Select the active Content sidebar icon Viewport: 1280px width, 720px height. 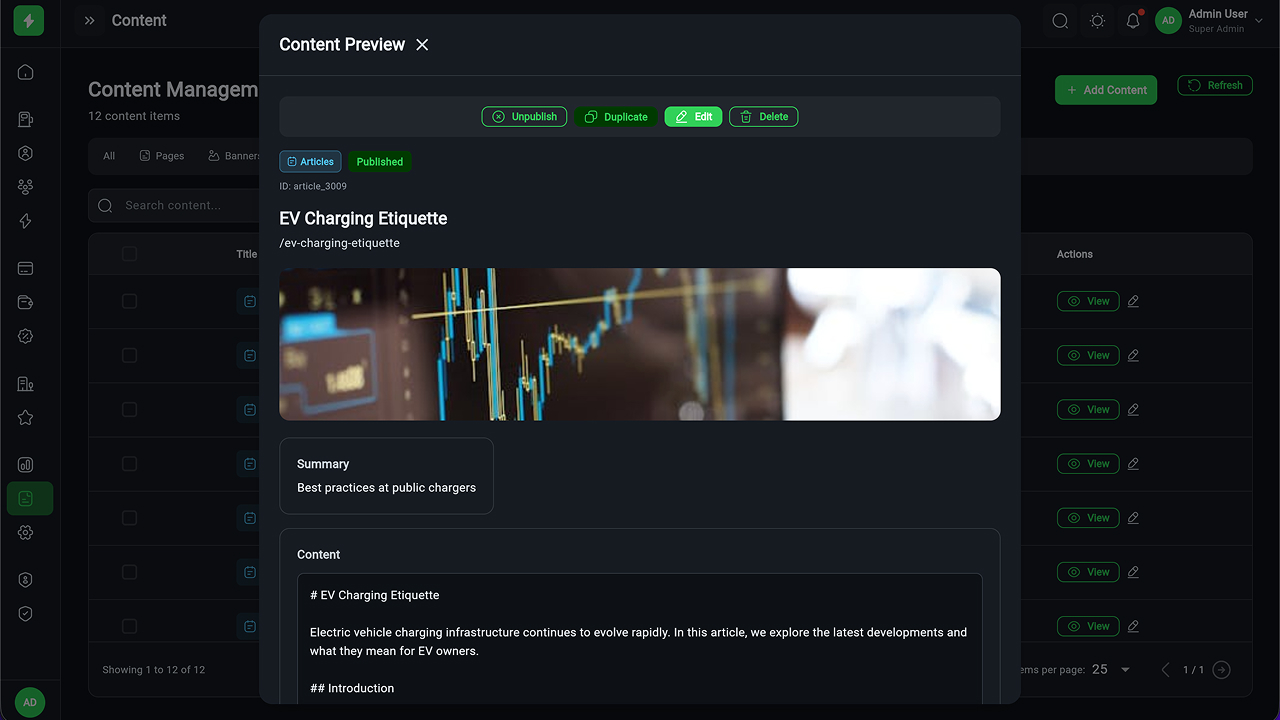pyautogui.click(x=29, y=498)
